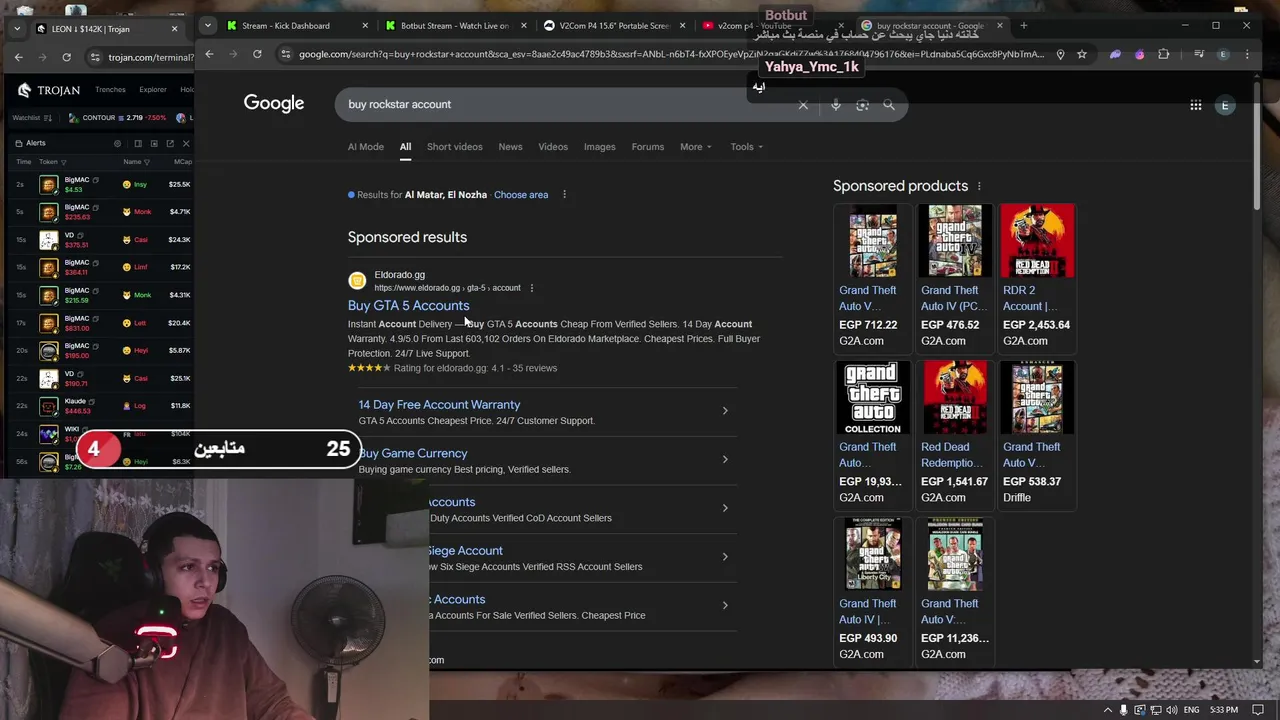View site information icon in Google window
Screen dimensions: 1280x720
[286, 54]
